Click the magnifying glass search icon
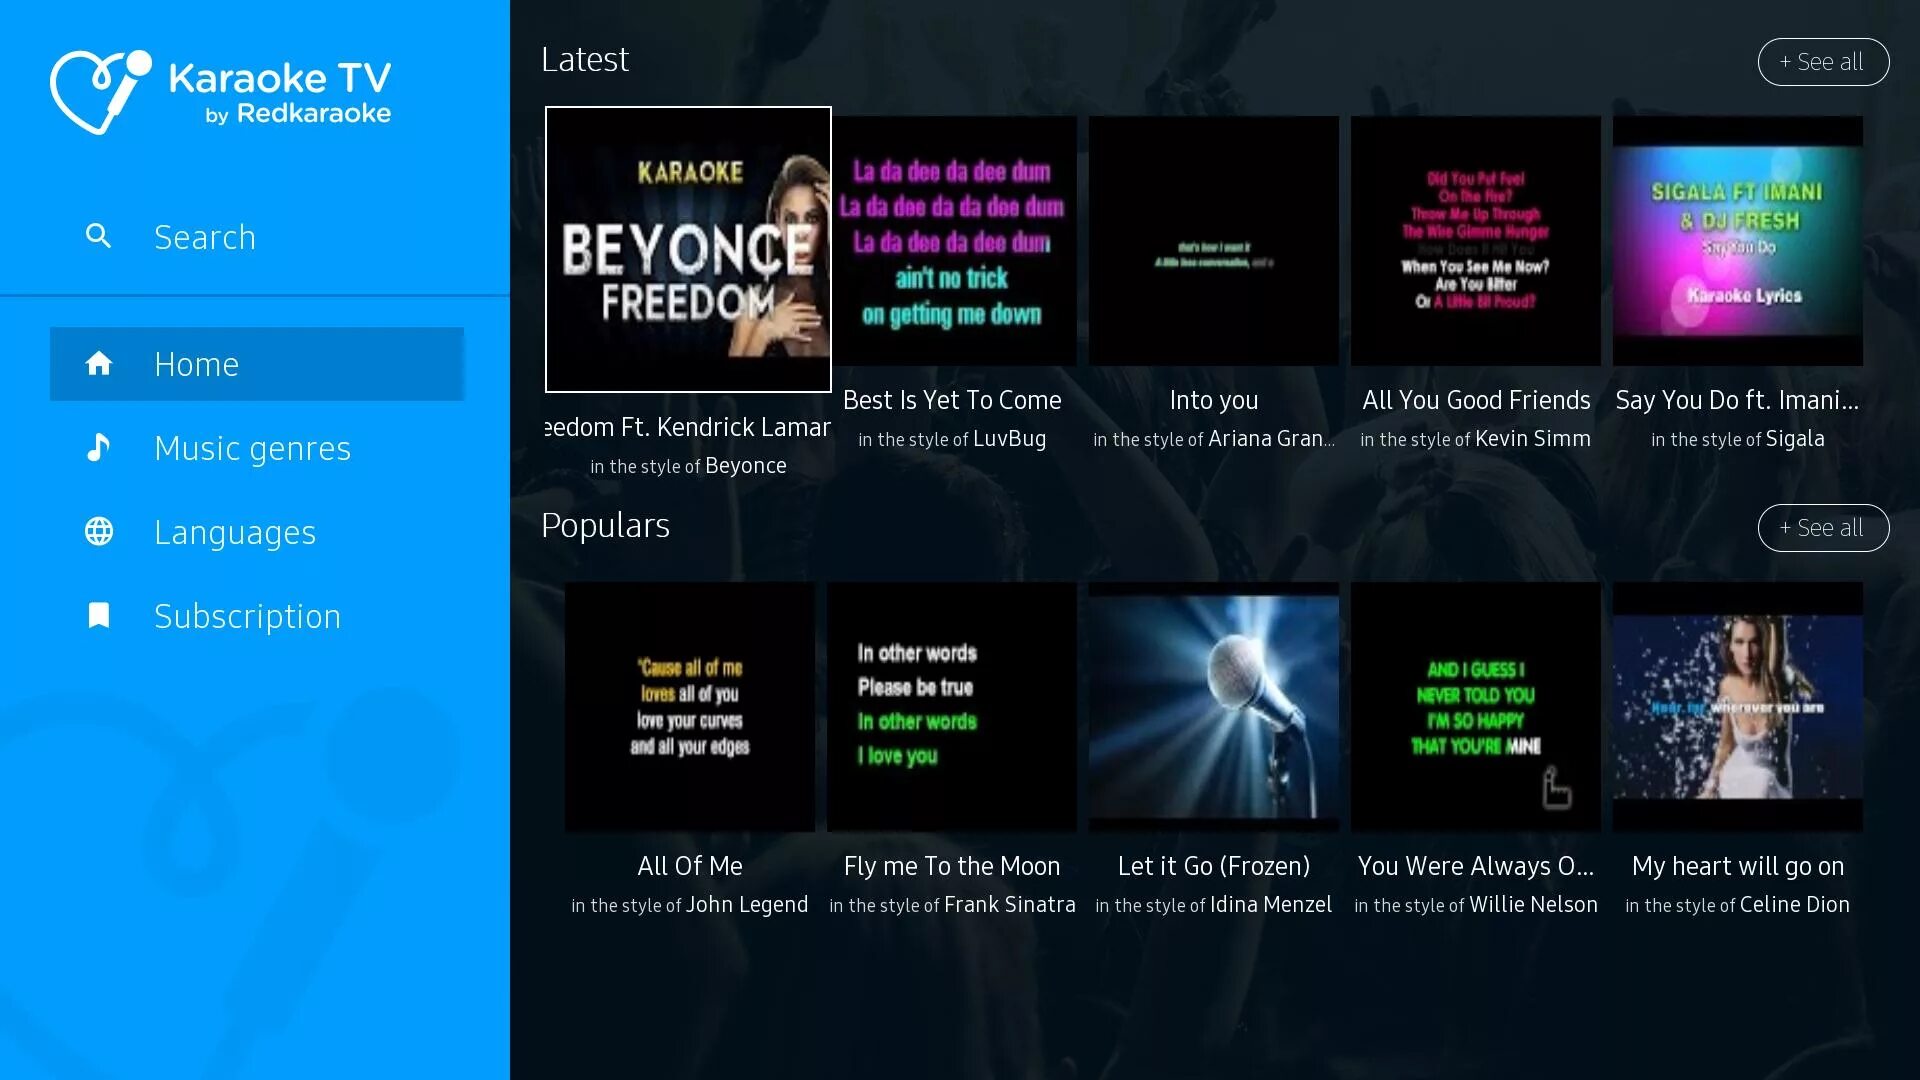The image size is (1920, 1080). 98,236
